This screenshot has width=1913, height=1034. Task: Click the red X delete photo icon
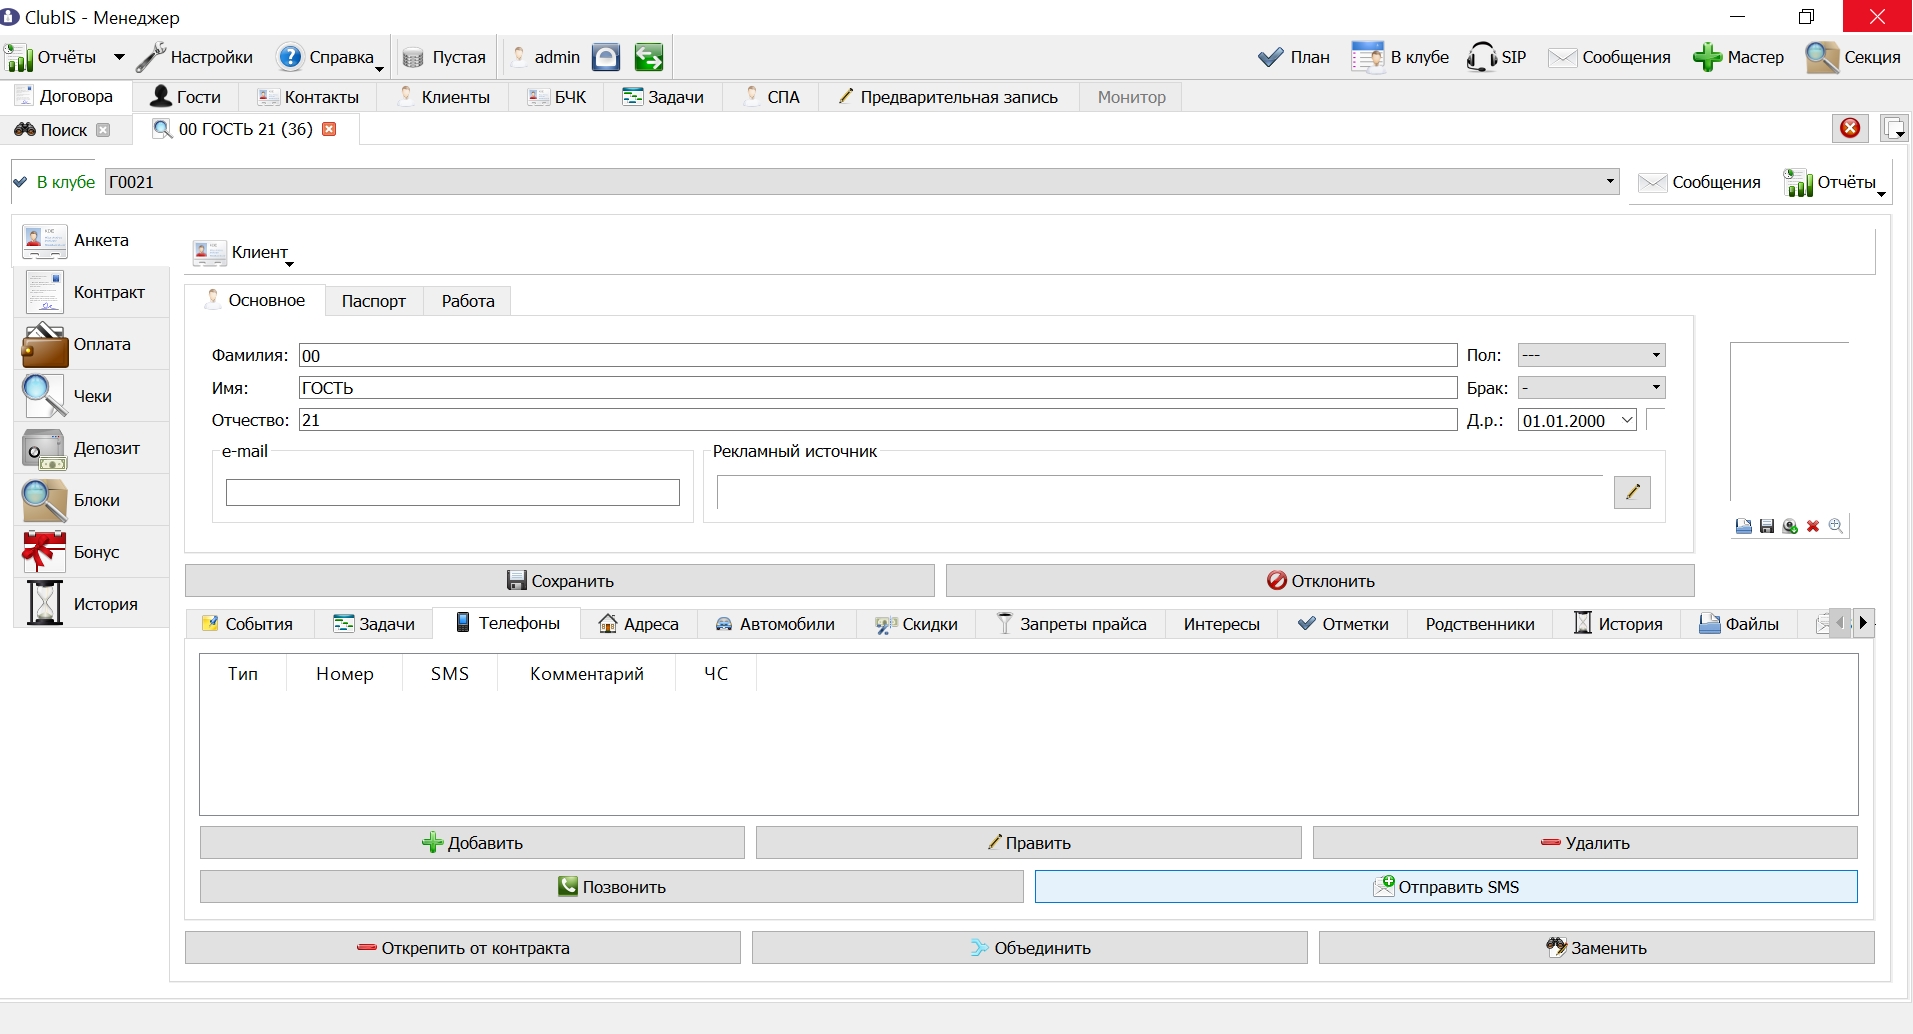pyautogui.click(x=1813, y=526)
